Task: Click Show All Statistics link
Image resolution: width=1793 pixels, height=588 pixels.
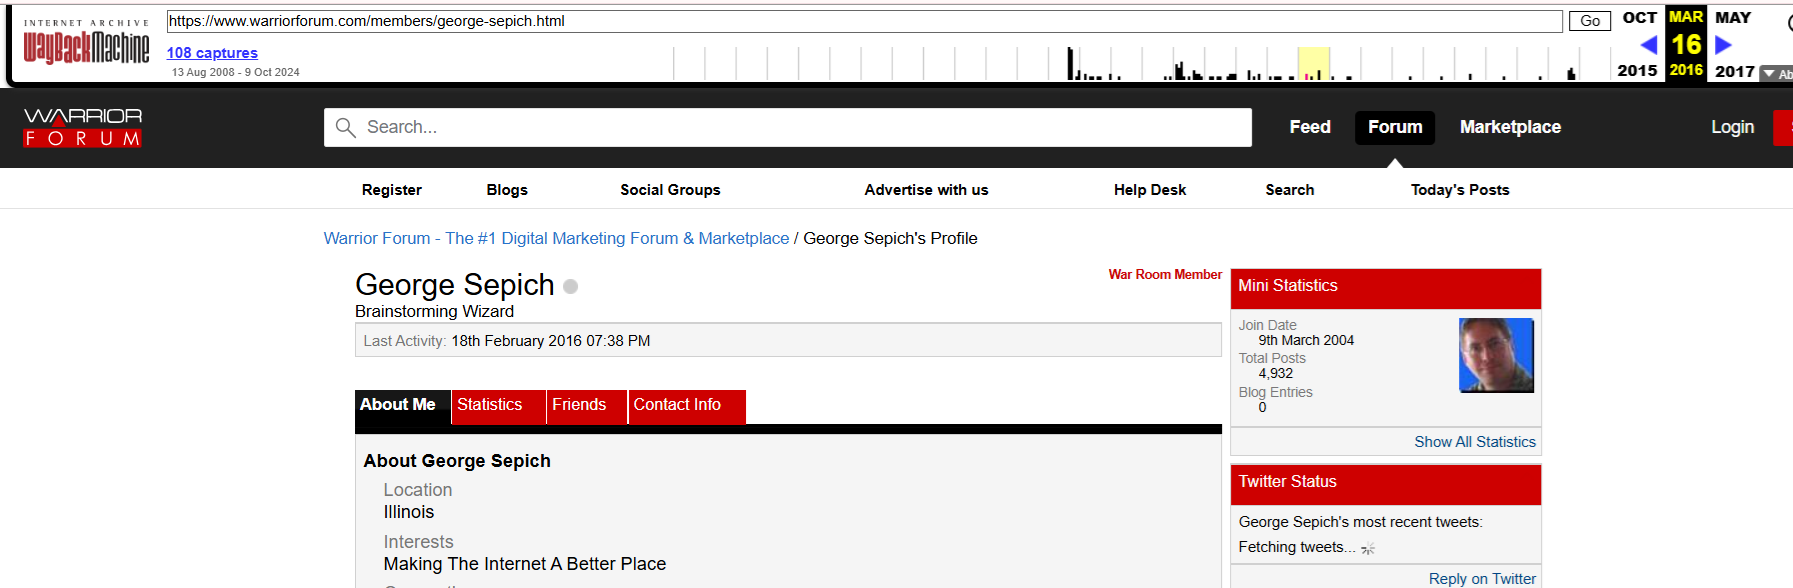Action: point(1474,442)
